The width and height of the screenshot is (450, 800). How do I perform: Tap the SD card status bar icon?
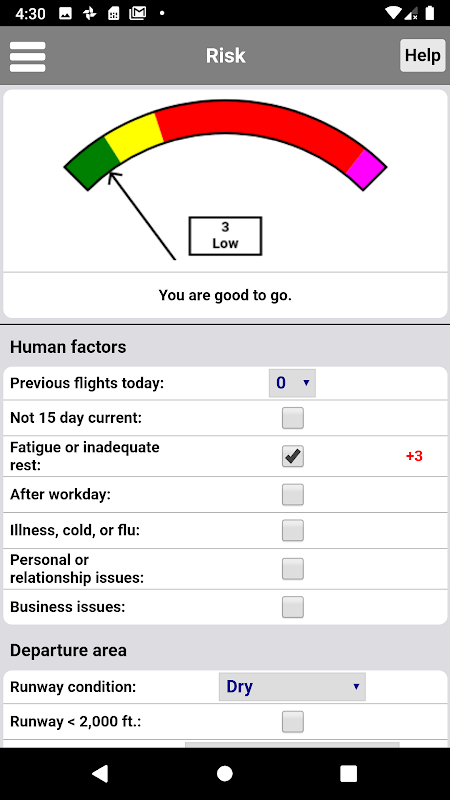[x=114, y=14]
